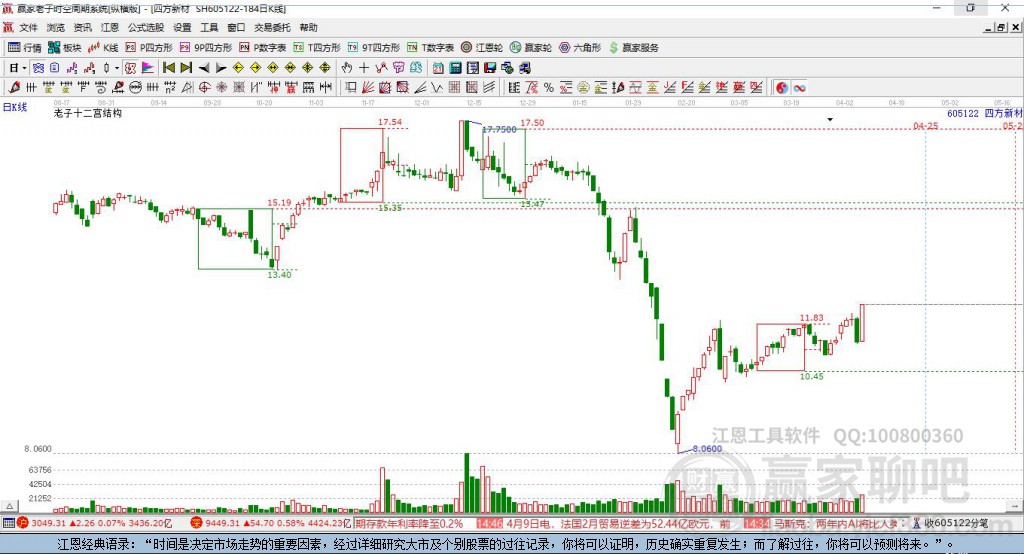Image resolution: width=1024 pixels, height=554 pixels.
Task: Expand the 日 period dropdown
Action: tap(24, 68)
